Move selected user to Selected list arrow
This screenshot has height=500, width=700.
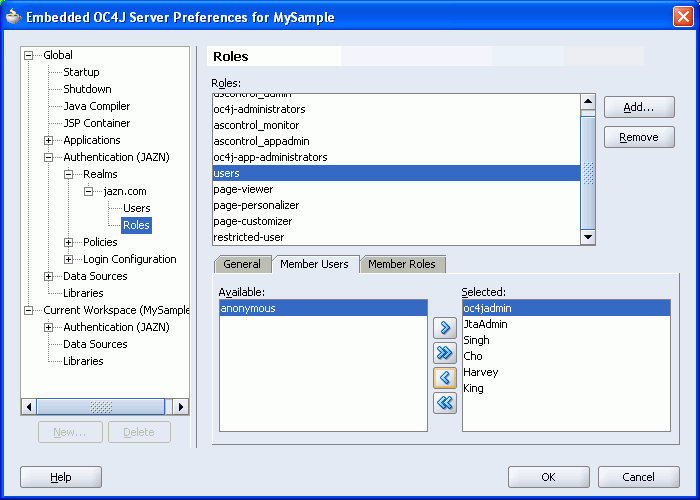click(x=445, y=328)
